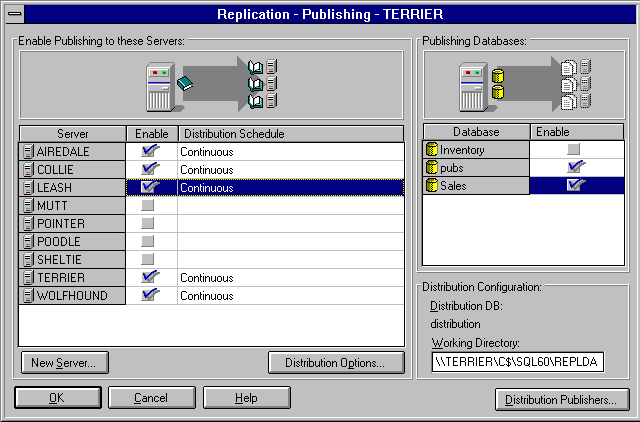Click the Database column header

(x=475, y=132)
